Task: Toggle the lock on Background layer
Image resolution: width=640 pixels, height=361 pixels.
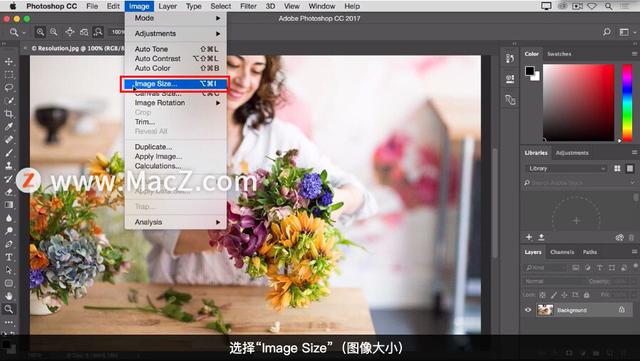Action: 621,310
